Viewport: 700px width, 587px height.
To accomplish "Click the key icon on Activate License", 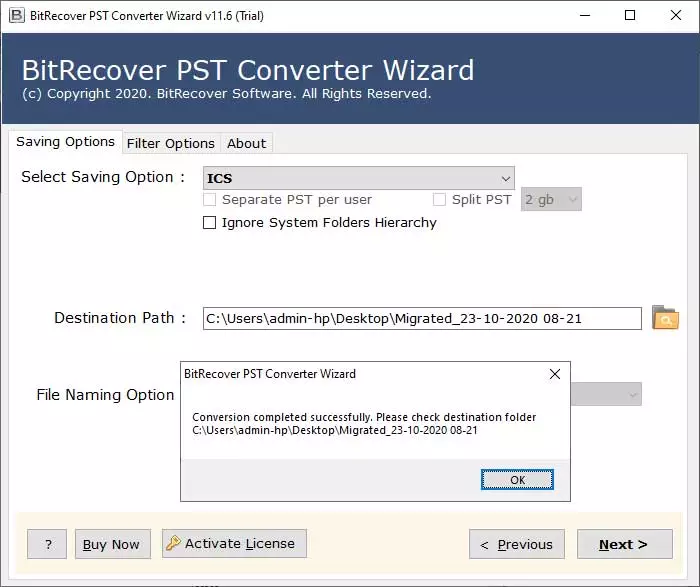I will point(173,544).
